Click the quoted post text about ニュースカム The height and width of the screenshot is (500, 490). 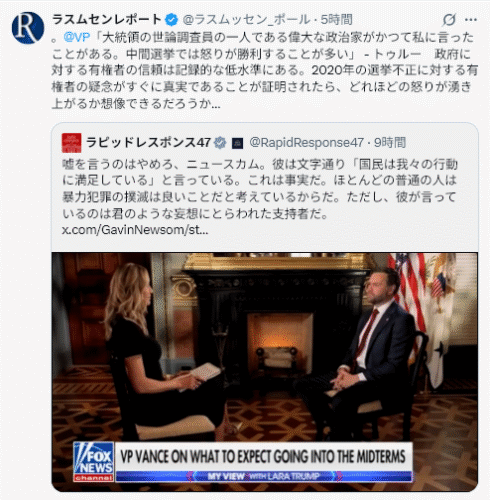click(260, 189)
